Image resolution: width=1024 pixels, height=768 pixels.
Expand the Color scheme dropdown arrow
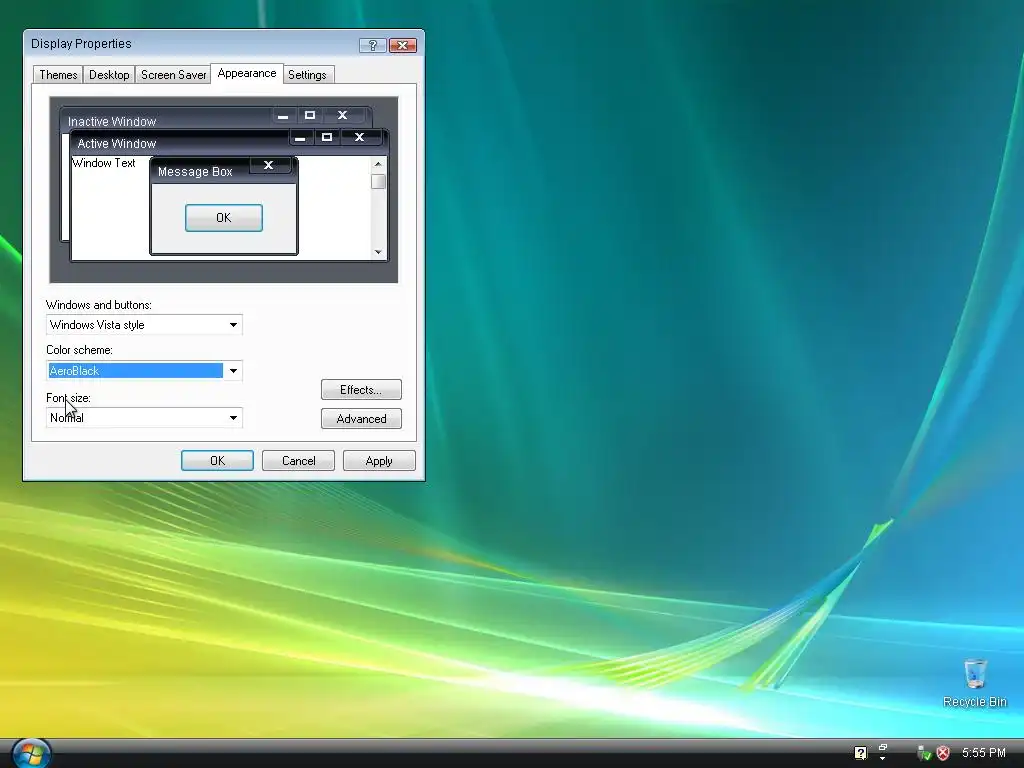(x=233, y=371)
